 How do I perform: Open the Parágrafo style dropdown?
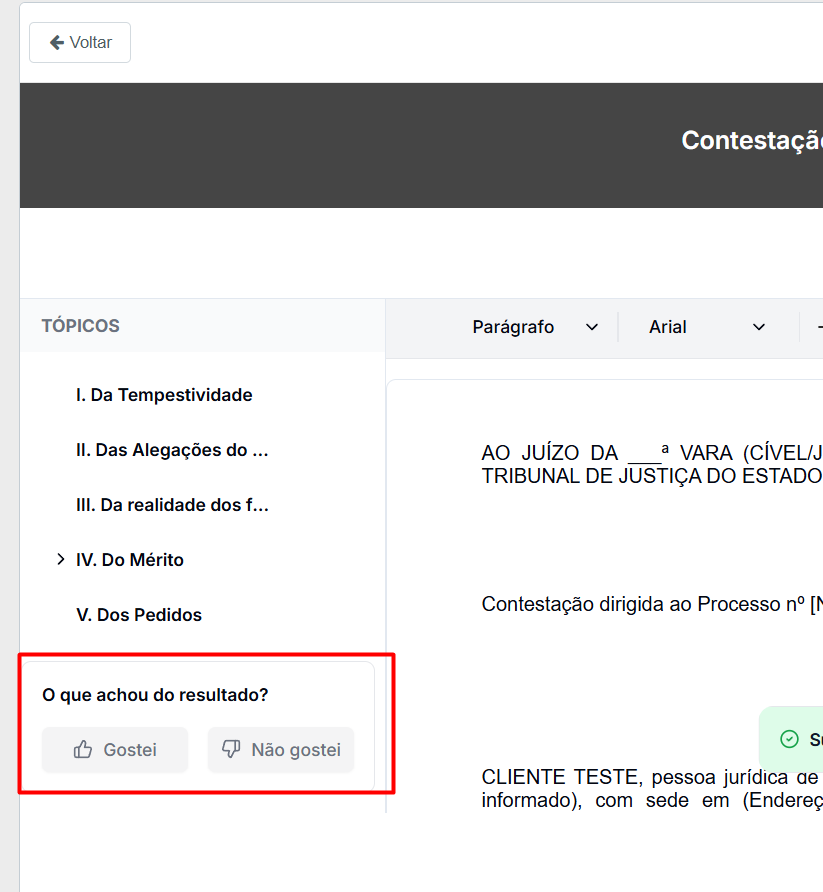[535, 327]
